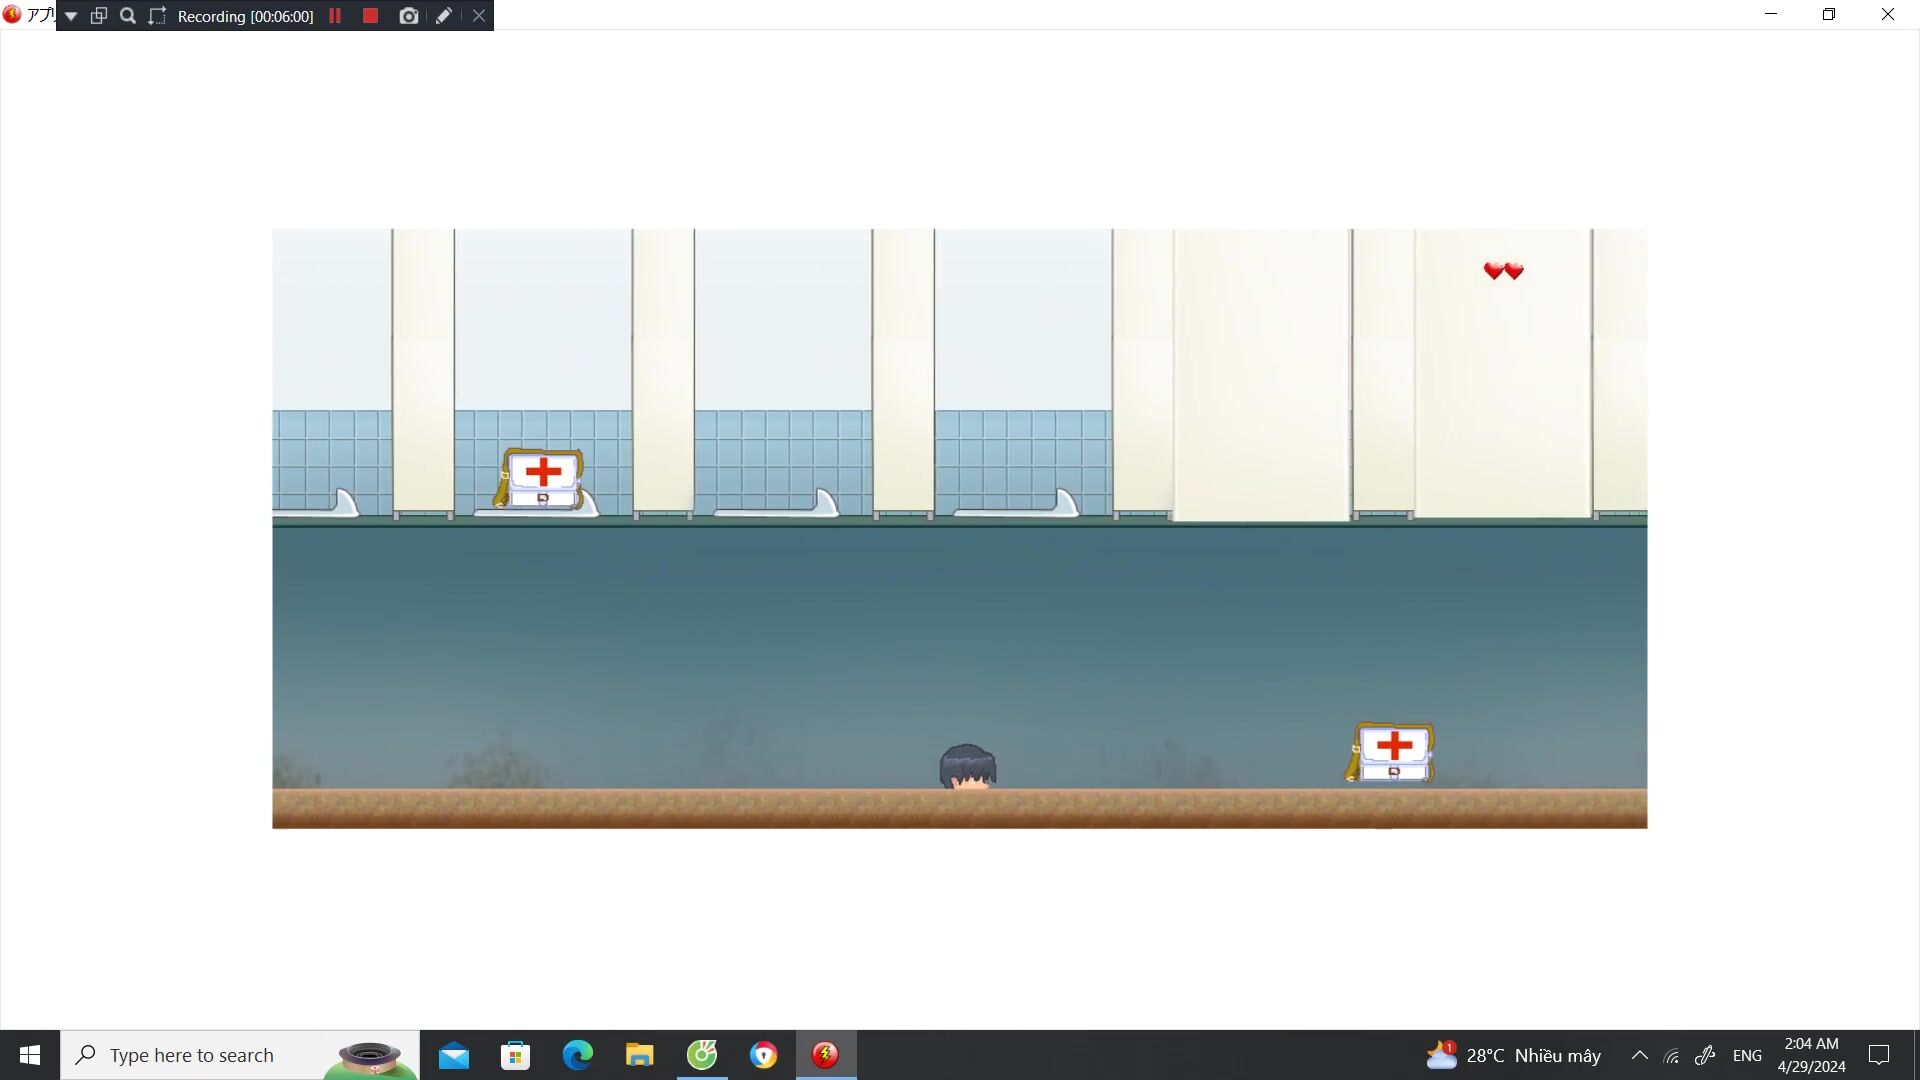The image size is (1920, 1080).
Task: Open Windows Start menu
Action: (30, 1055)
